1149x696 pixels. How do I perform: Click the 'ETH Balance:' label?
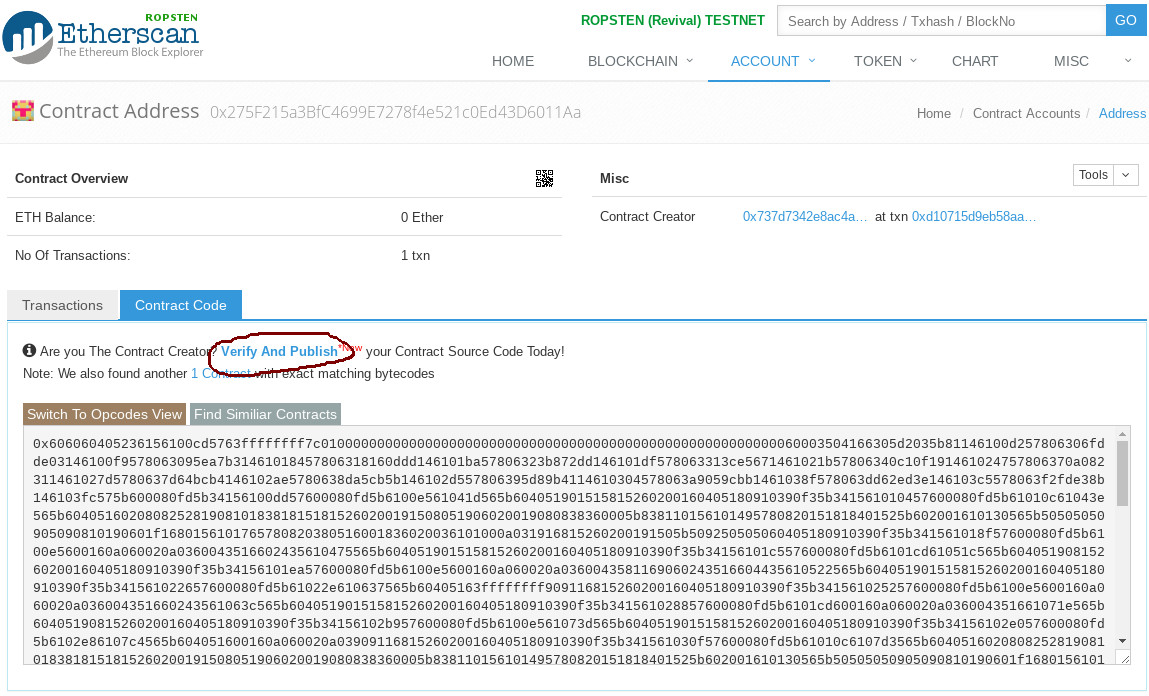[55, 218]
